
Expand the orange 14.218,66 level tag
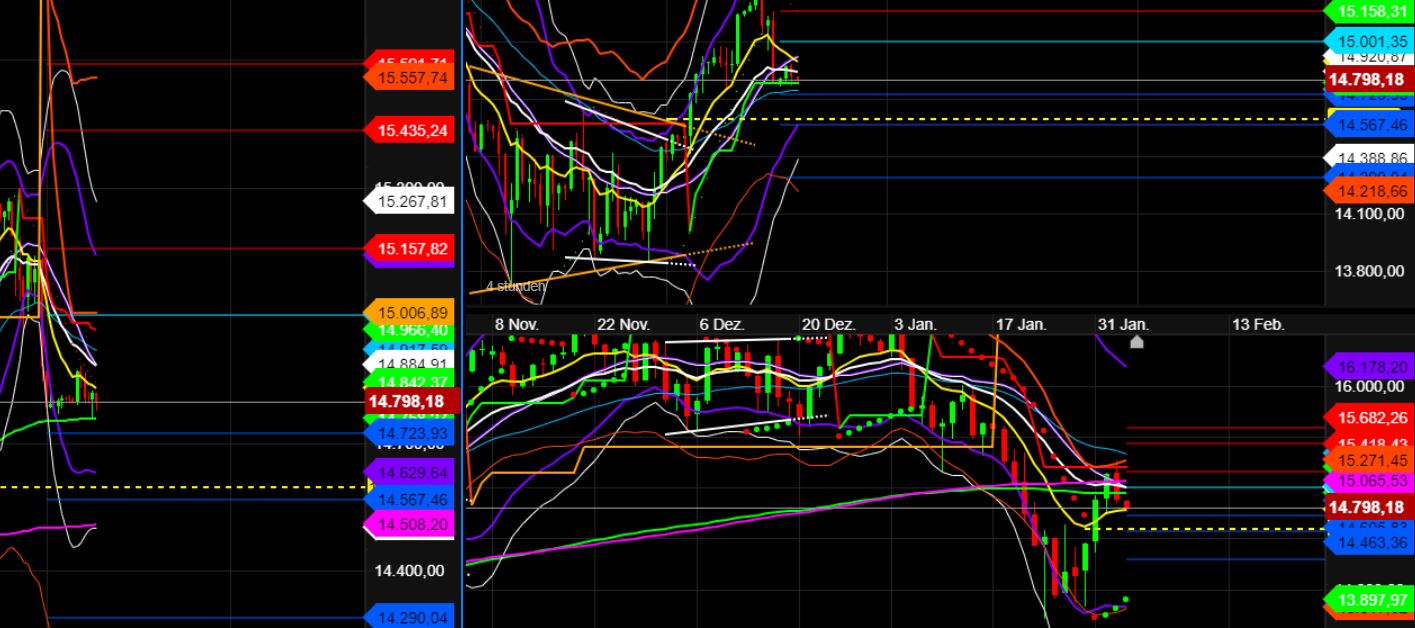coord(1371,190)
